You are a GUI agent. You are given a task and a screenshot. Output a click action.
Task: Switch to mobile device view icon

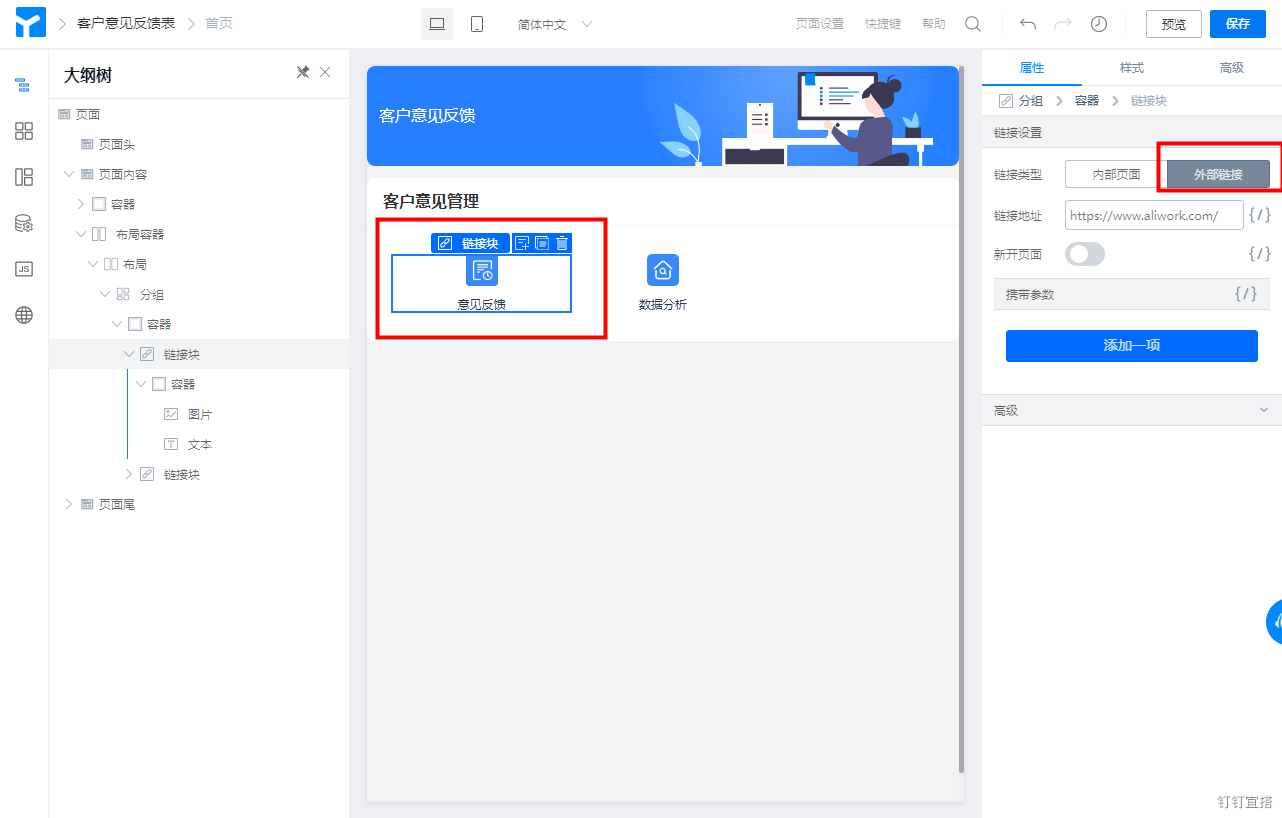coord(477,24)
